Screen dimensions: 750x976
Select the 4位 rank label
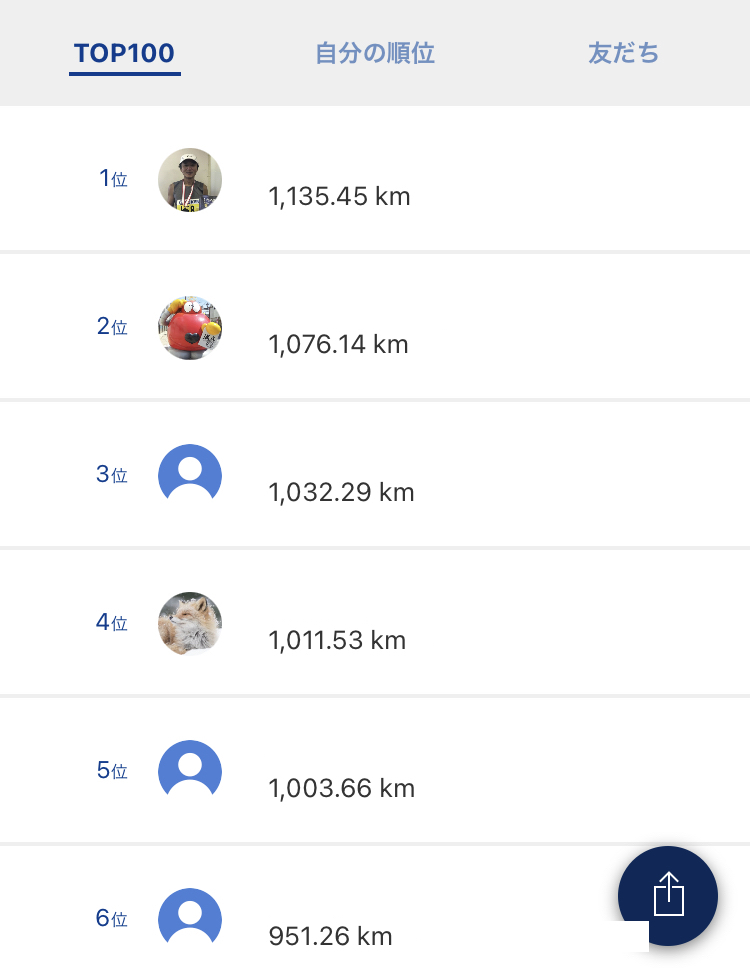click(111, 622)
